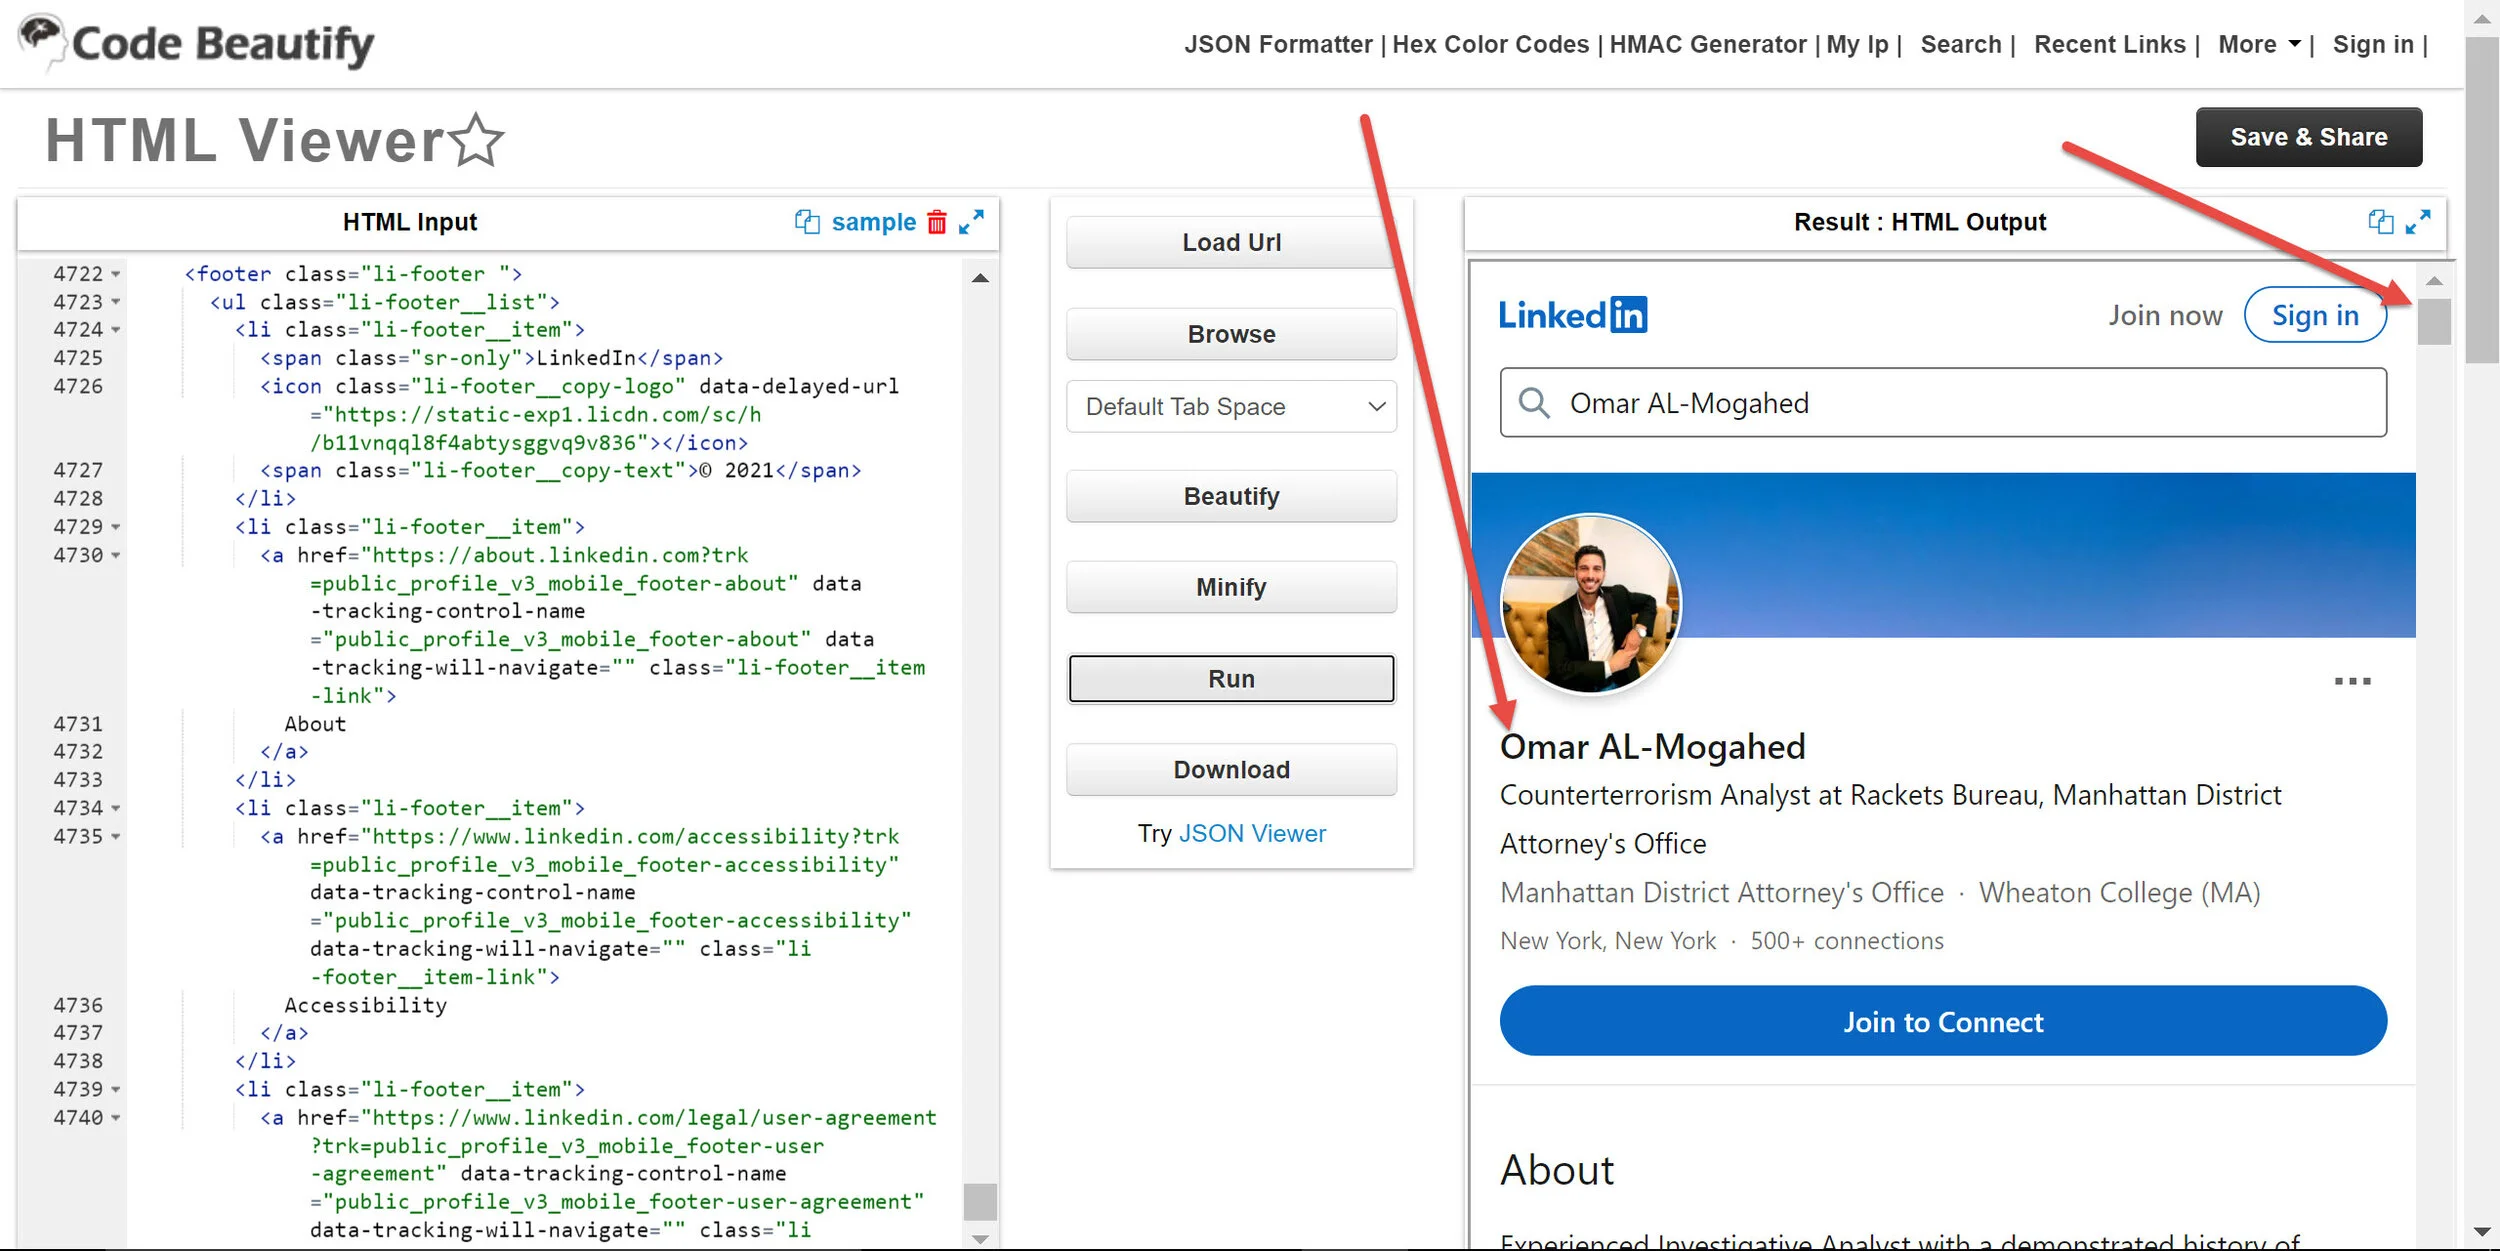Collapse code fold at line 4723

(x=116, y=302)
